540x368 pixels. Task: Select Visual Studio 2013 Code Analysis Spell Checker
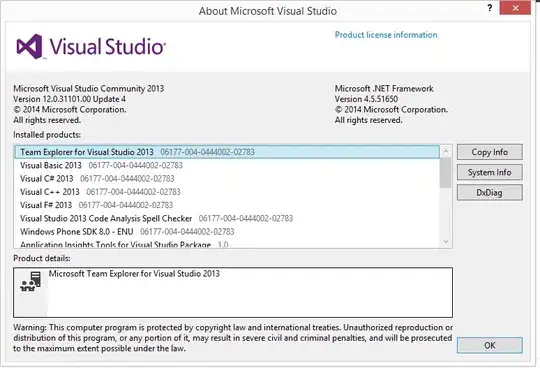click(x=227, y=218)
